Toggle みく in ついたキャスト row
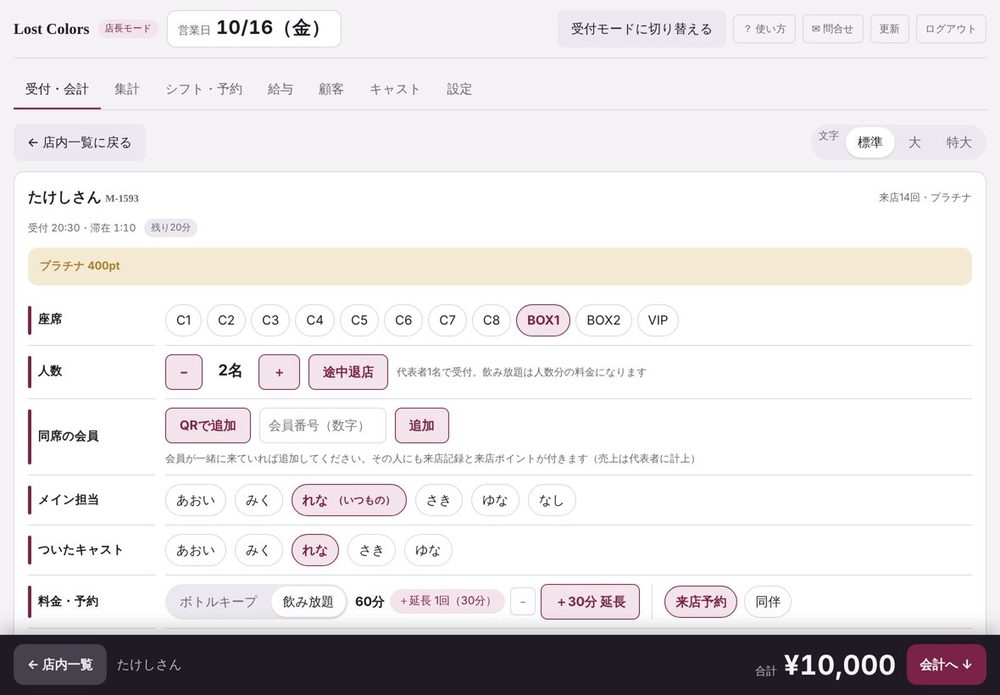The image size is (1000, 695). (258, 550)
